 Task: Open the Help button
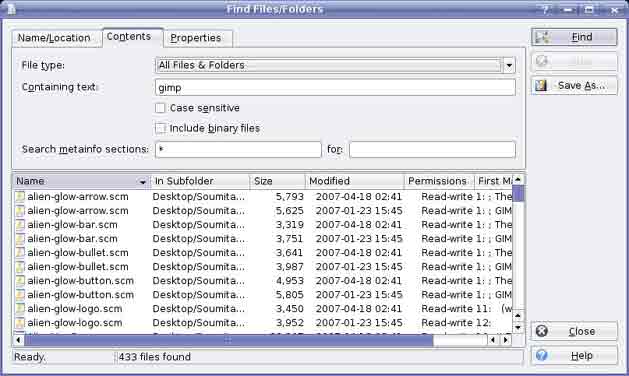click(x=574, y=356)
